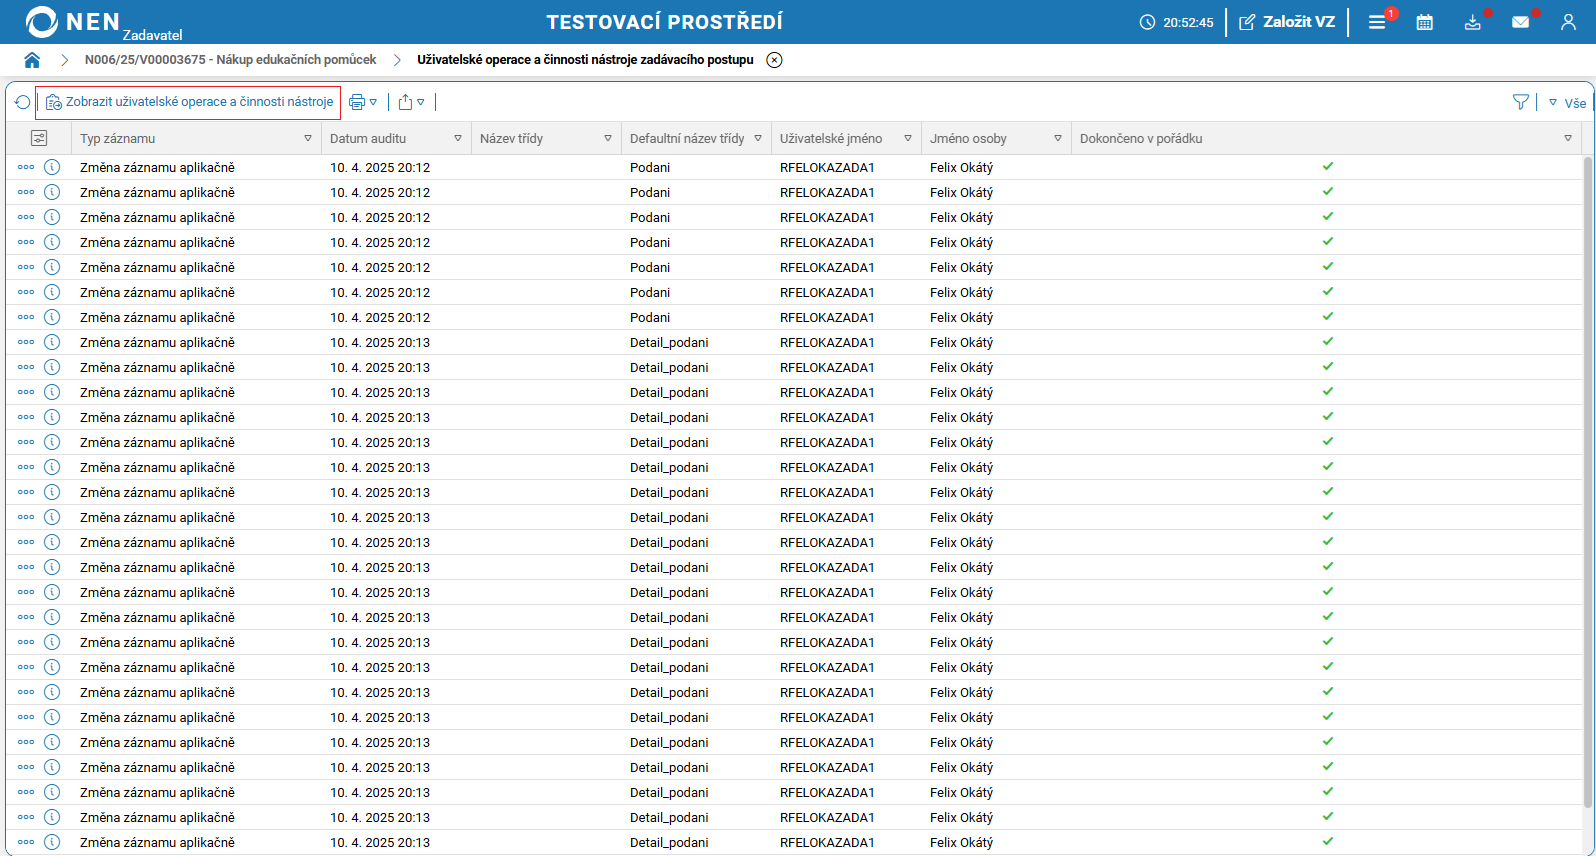Screen dimensions: 1596x856
Task: Click the refresh icon in toolbar
Action: point(22,102)
